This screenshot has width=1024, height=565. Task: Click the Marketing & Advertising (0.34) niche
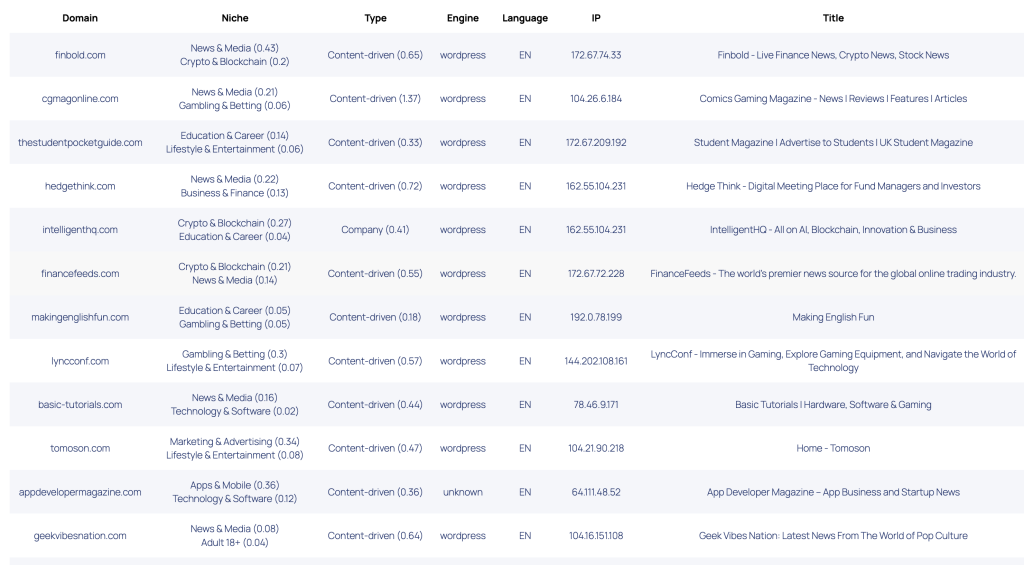[234, 442]
